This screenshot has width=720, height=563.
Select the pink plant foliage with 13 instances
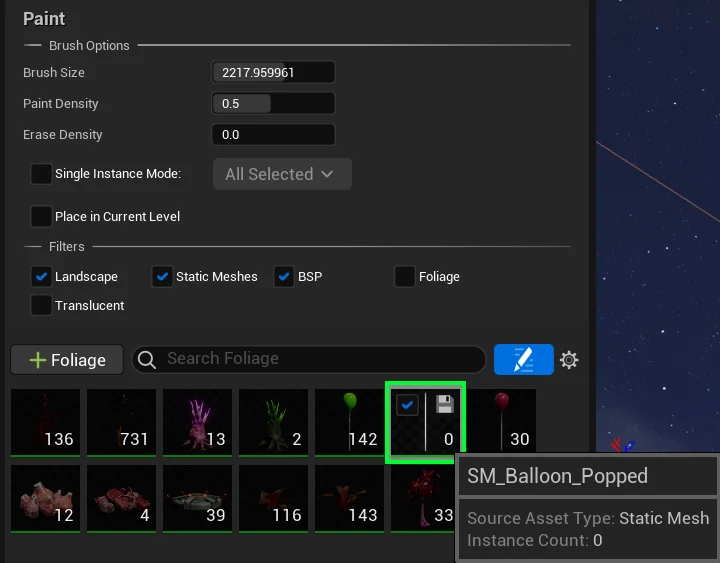click(x=197, y=422)
